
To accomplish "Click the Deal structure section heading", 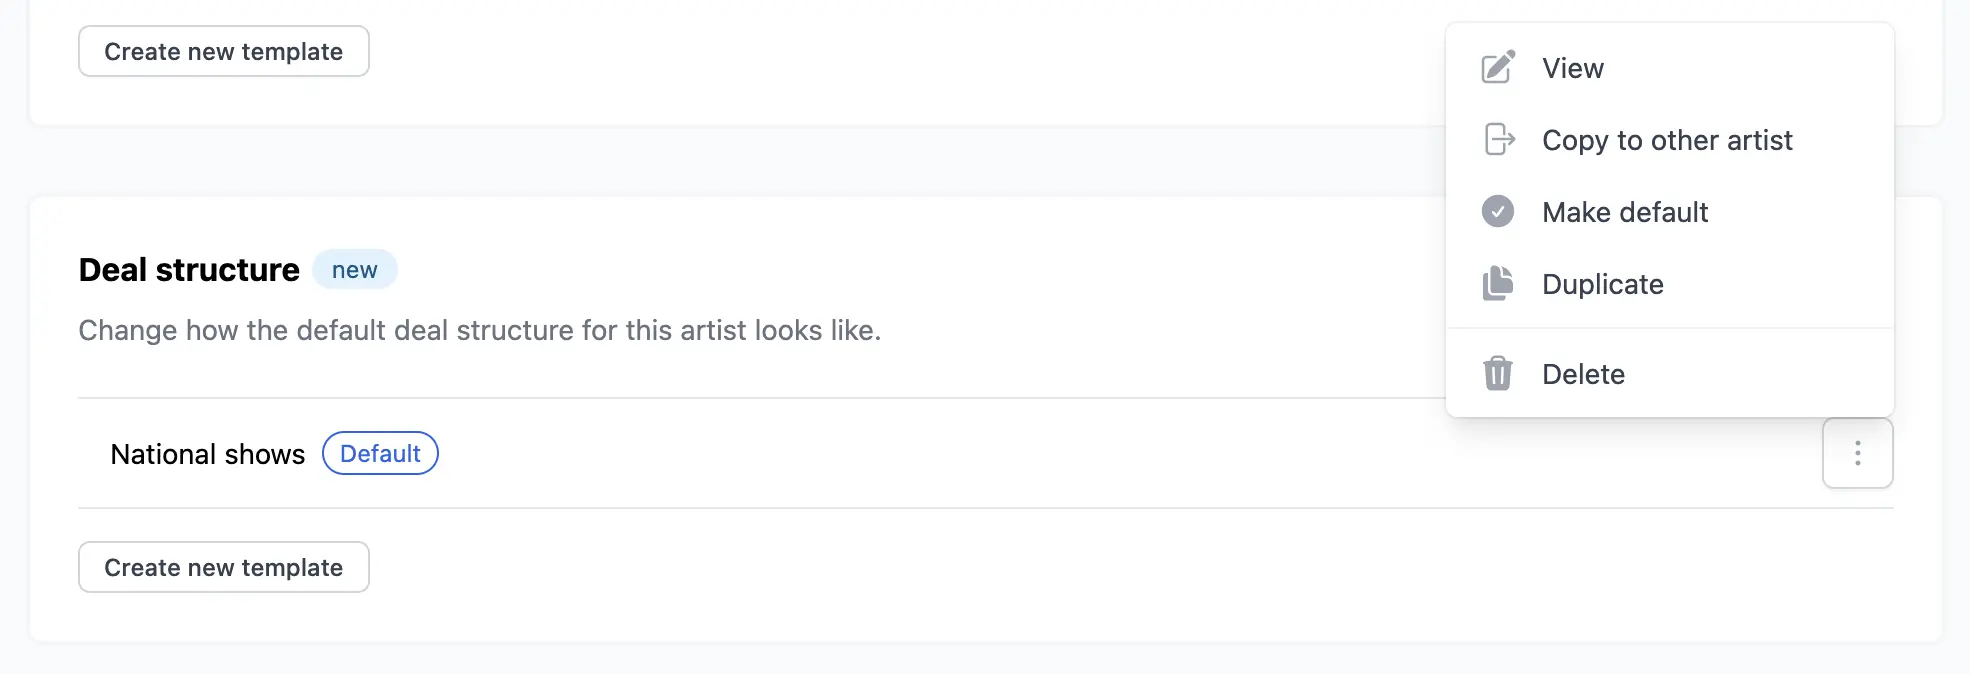I will click(189, 270).
